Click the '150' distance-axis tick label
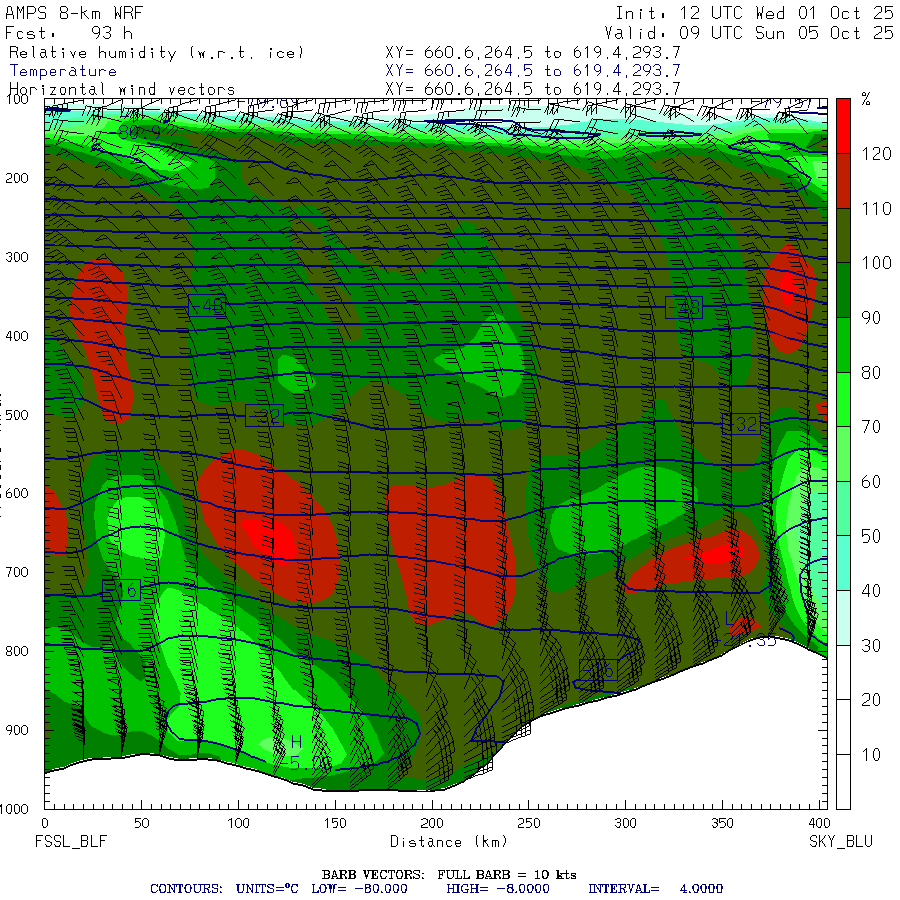Image resolution: width=900 pixels, height=900 pixels. pyautogui.click(x=335, y=823)
